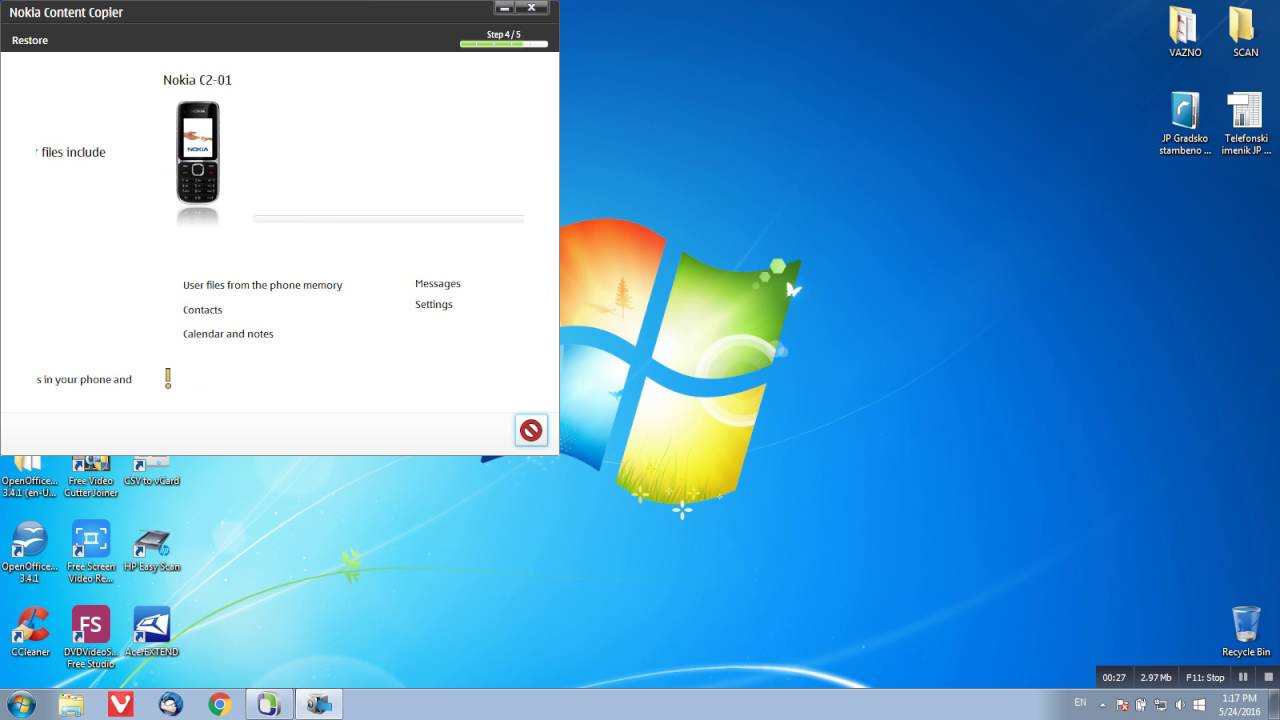The image size is (1280, 720).
Task: Click the recorder elapsed time 00:27
Action: click(1114, 677)
